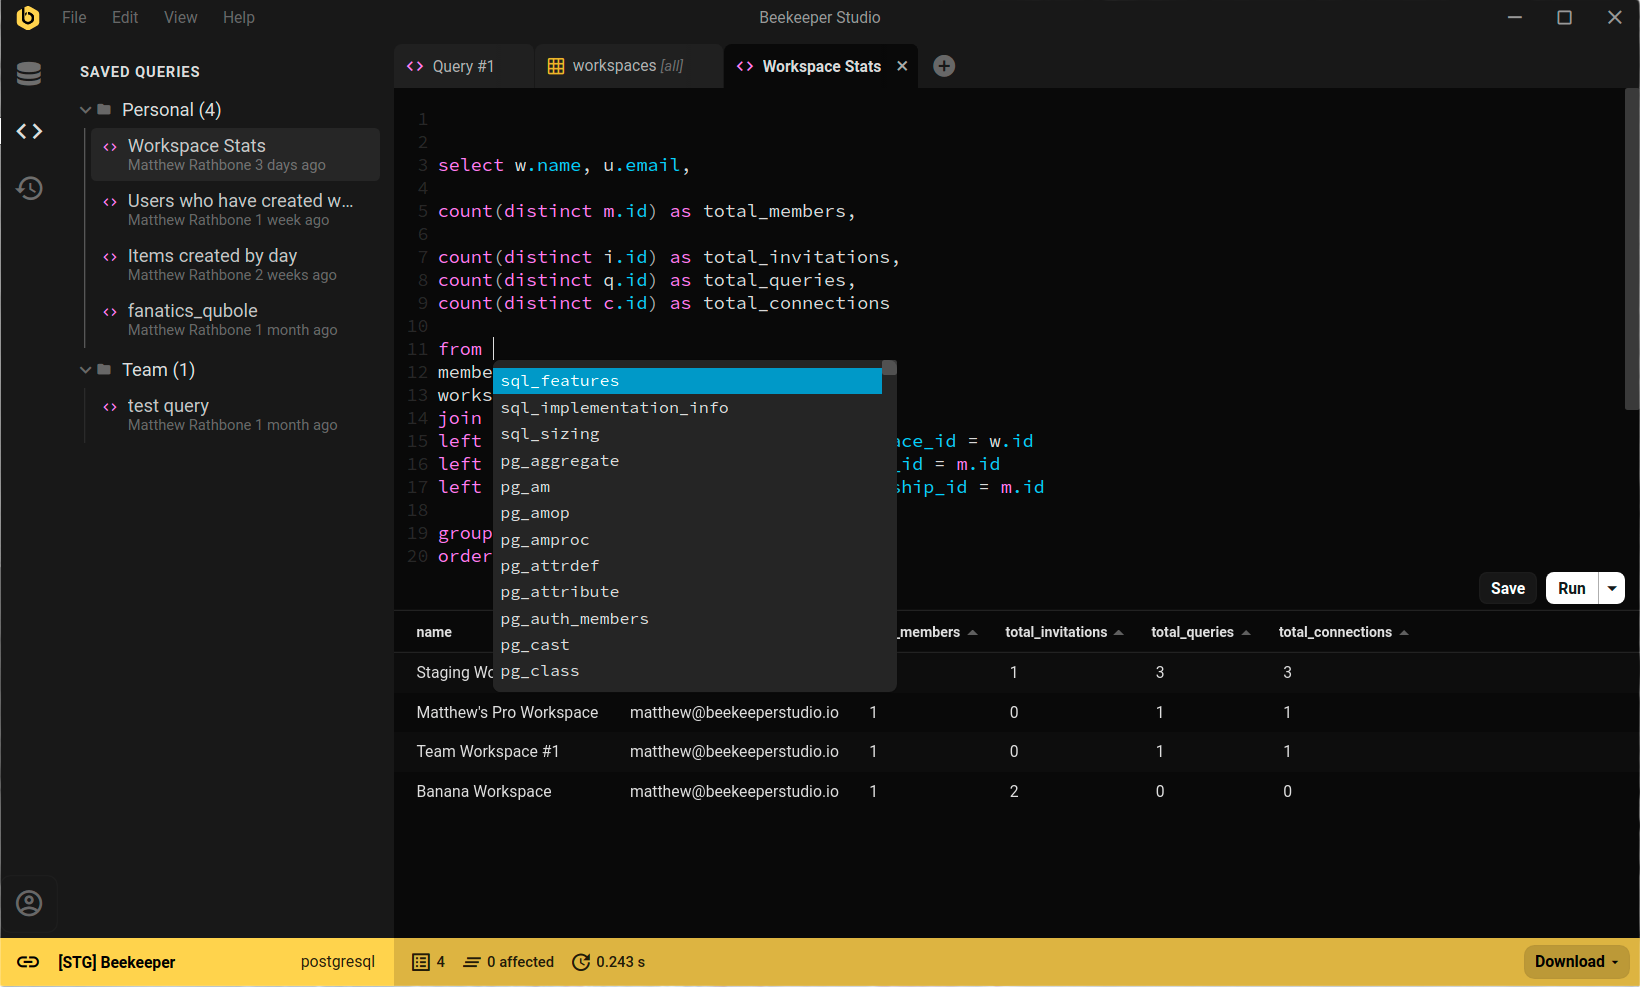Open the Run button dropdown arrow

tap(1612, 588)
